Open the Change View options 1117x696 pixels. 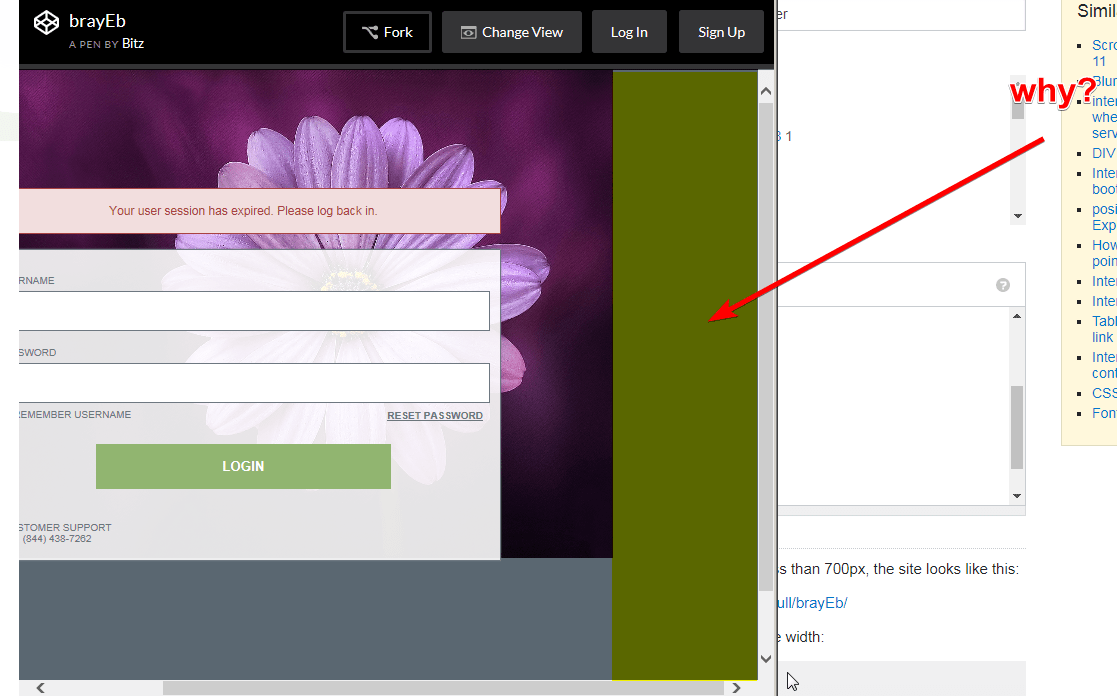click(x=511, y=31)
